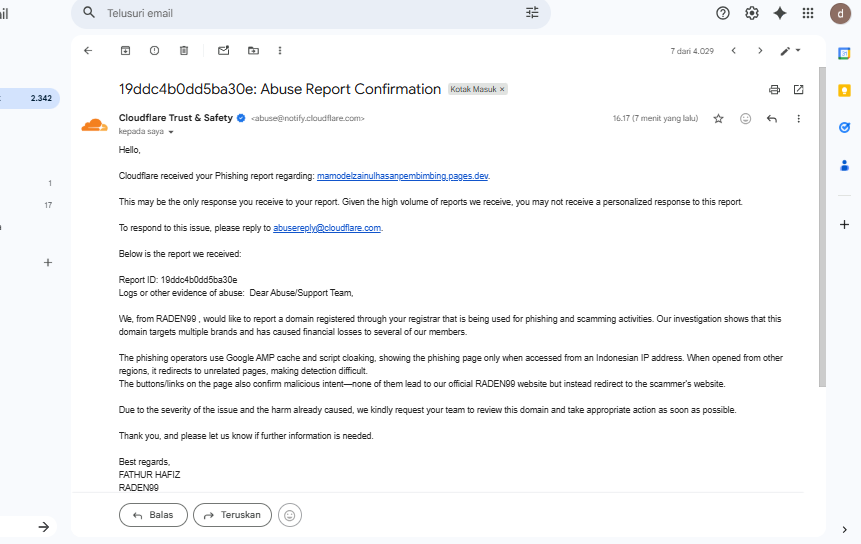The image size is (861, 544).
Task: Go to the newer email arrow
Action: [x=734, y=51]
